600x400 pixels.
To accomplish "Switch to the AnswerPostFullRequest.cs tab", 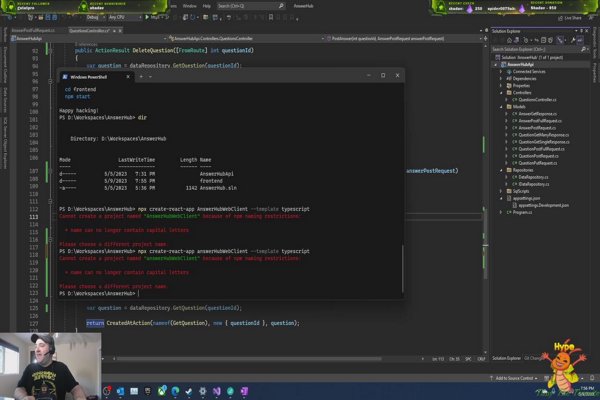I will [x=33, y=31].
